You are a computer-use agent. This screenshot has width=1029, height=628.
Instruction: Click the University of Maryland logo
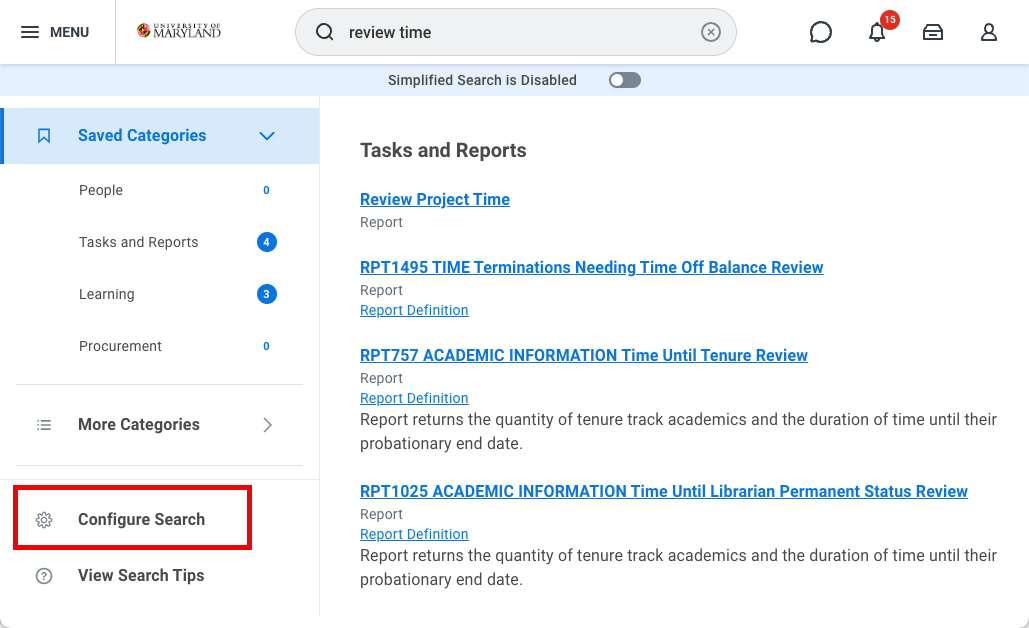tap(179, 30)
